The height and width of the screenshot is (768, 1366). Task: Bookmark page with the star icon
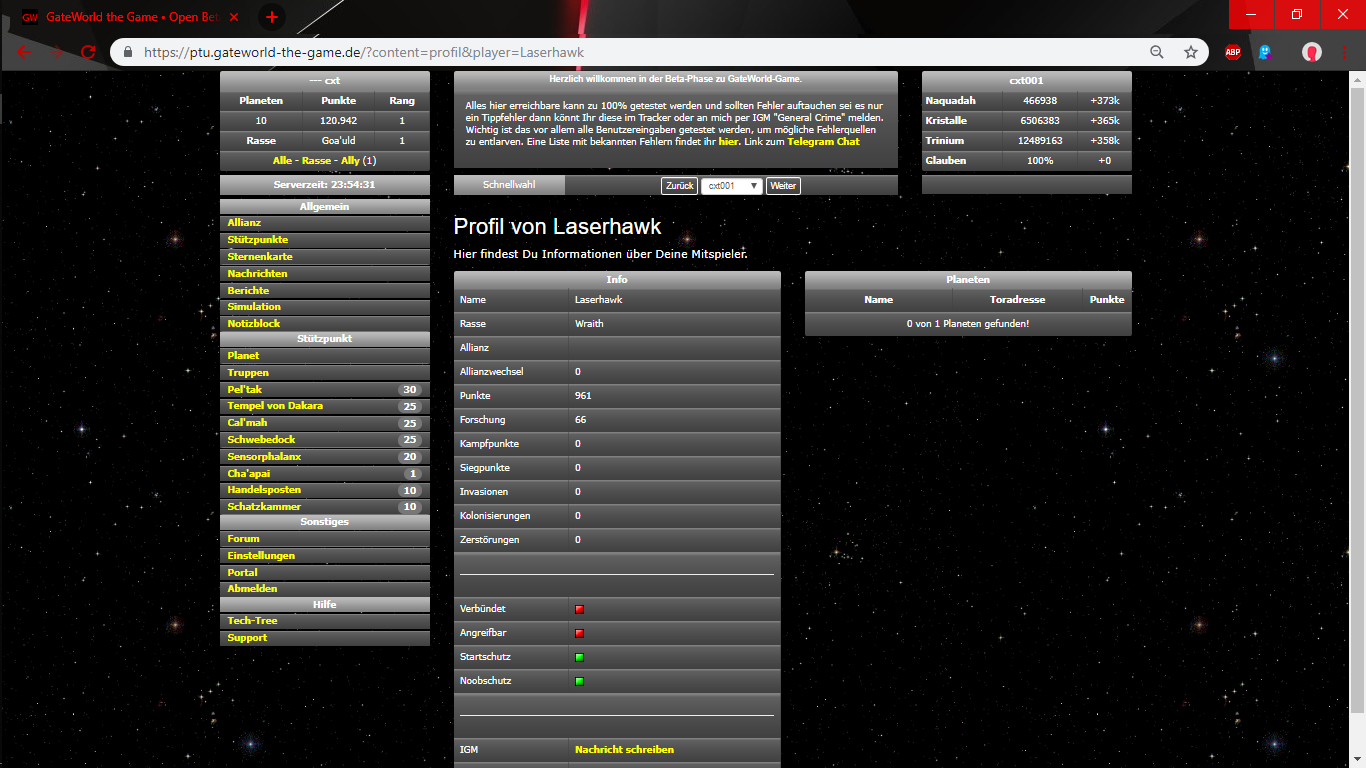[1190, 52]
